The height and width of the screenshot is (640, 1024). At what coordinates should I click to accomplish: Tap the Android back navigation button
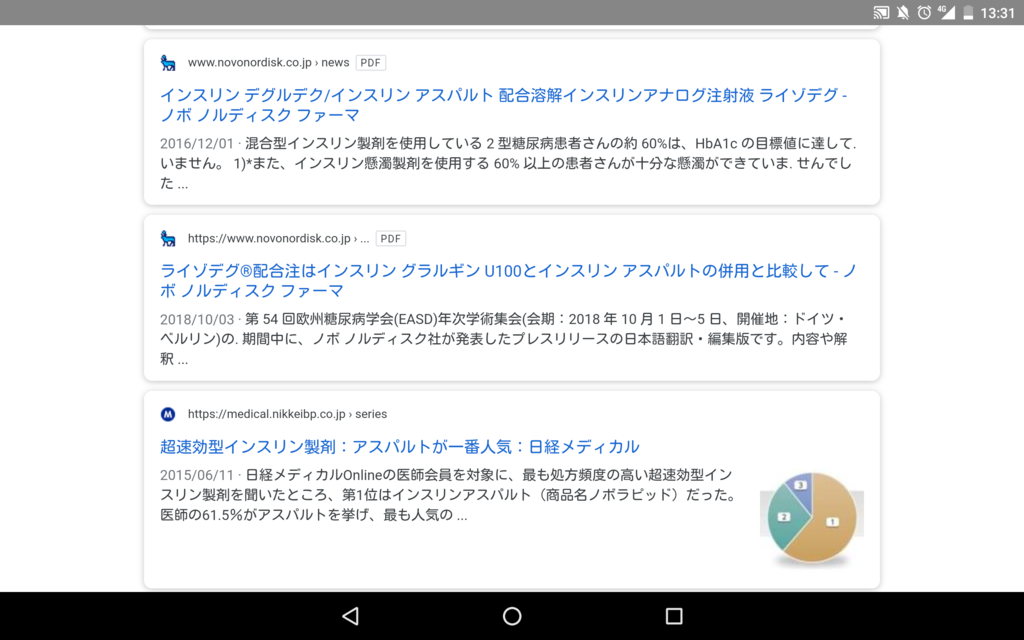pos(351,616)
